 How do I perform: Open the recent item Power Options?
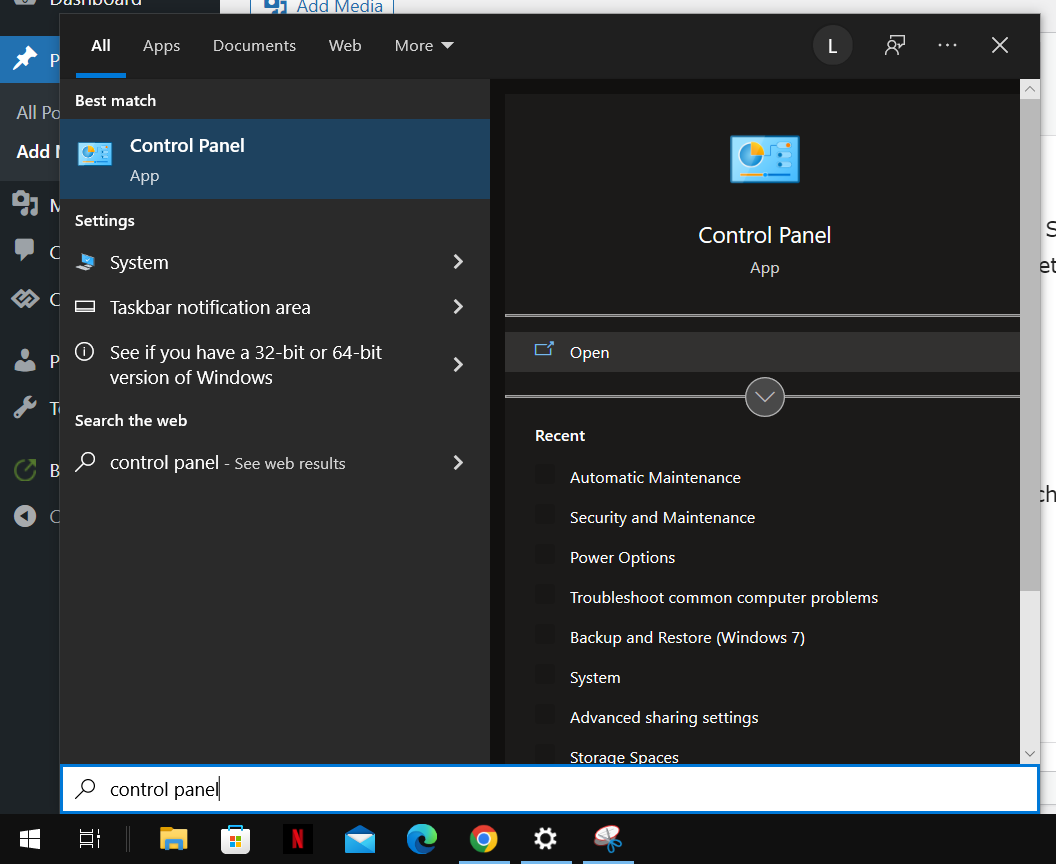pos(621,557)
